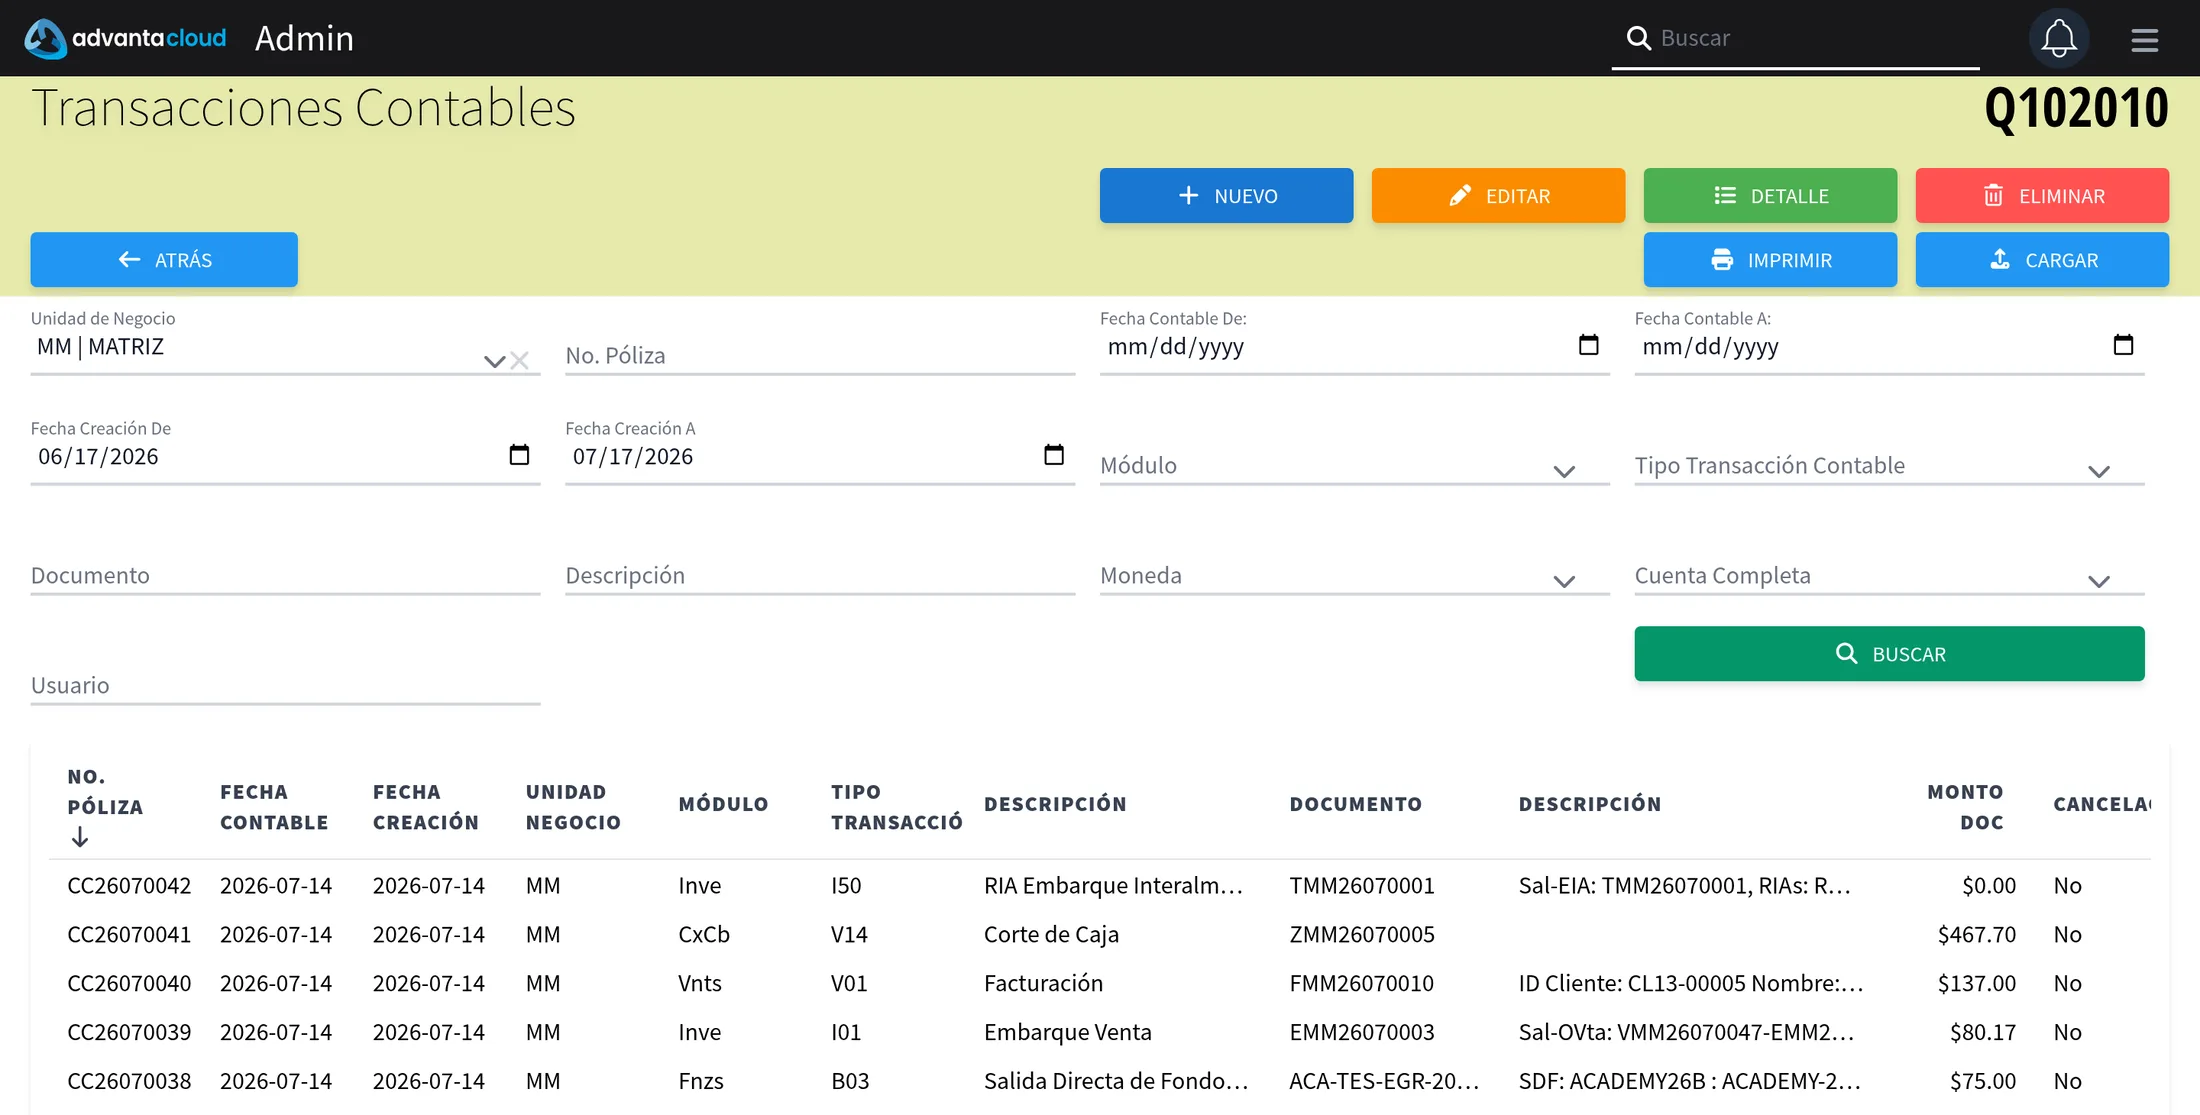This screenshot has height=1115, width=2200.
Task: Sort by FECHA CONTABLE column header
Action: click(274, 806)
